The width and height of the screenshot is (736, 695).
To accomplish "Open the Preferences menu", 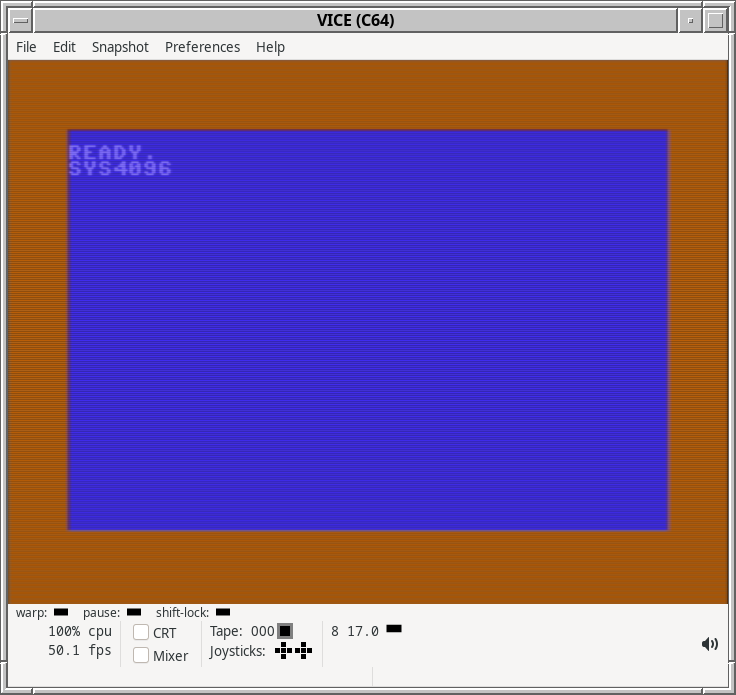I will (x=202, y=47).
